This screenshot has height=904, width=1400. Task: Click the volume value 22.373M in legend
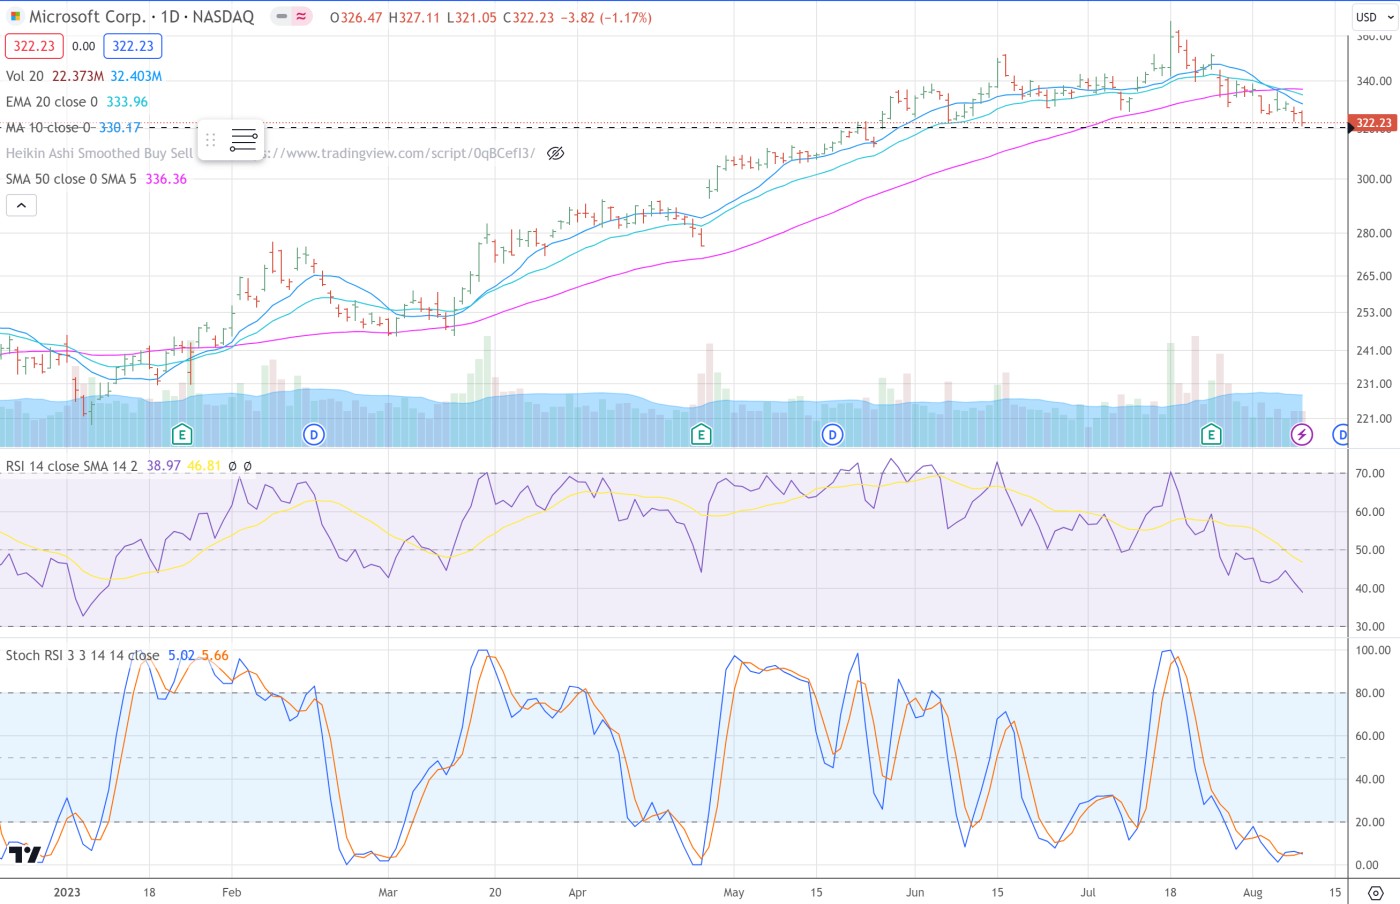78,76
